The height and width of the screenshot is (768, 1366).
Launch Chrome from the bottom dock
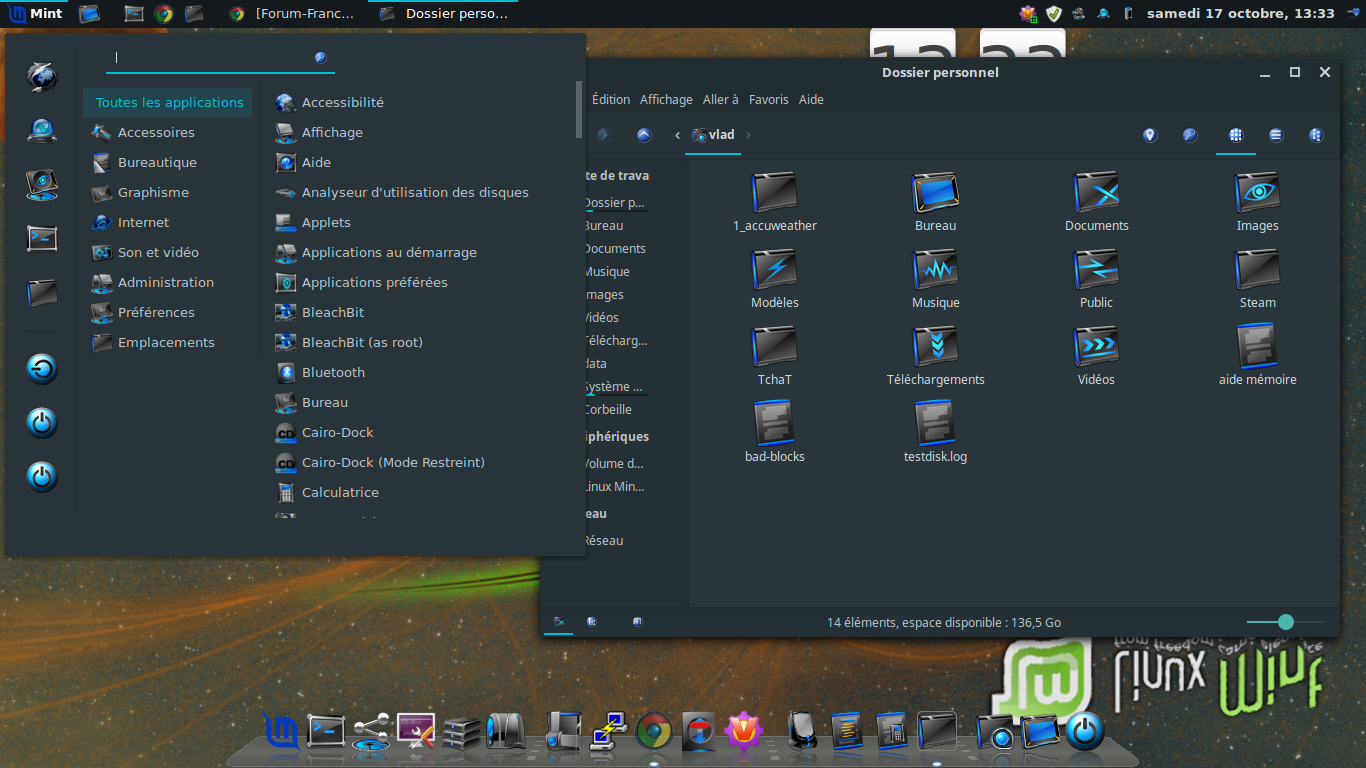(653, 732)
